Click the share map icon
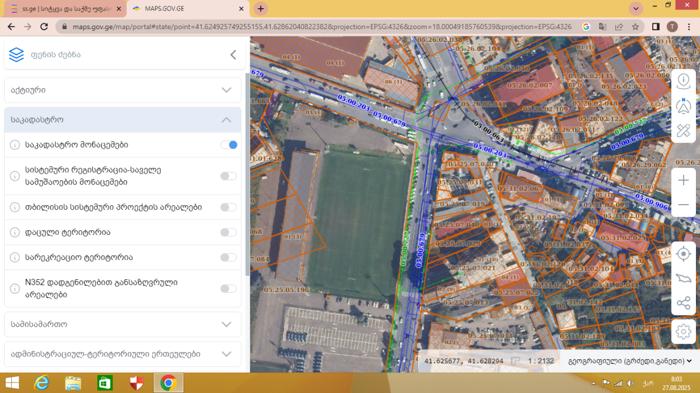Viewport: 700px width, 393px height. click(x=683, y=303)
